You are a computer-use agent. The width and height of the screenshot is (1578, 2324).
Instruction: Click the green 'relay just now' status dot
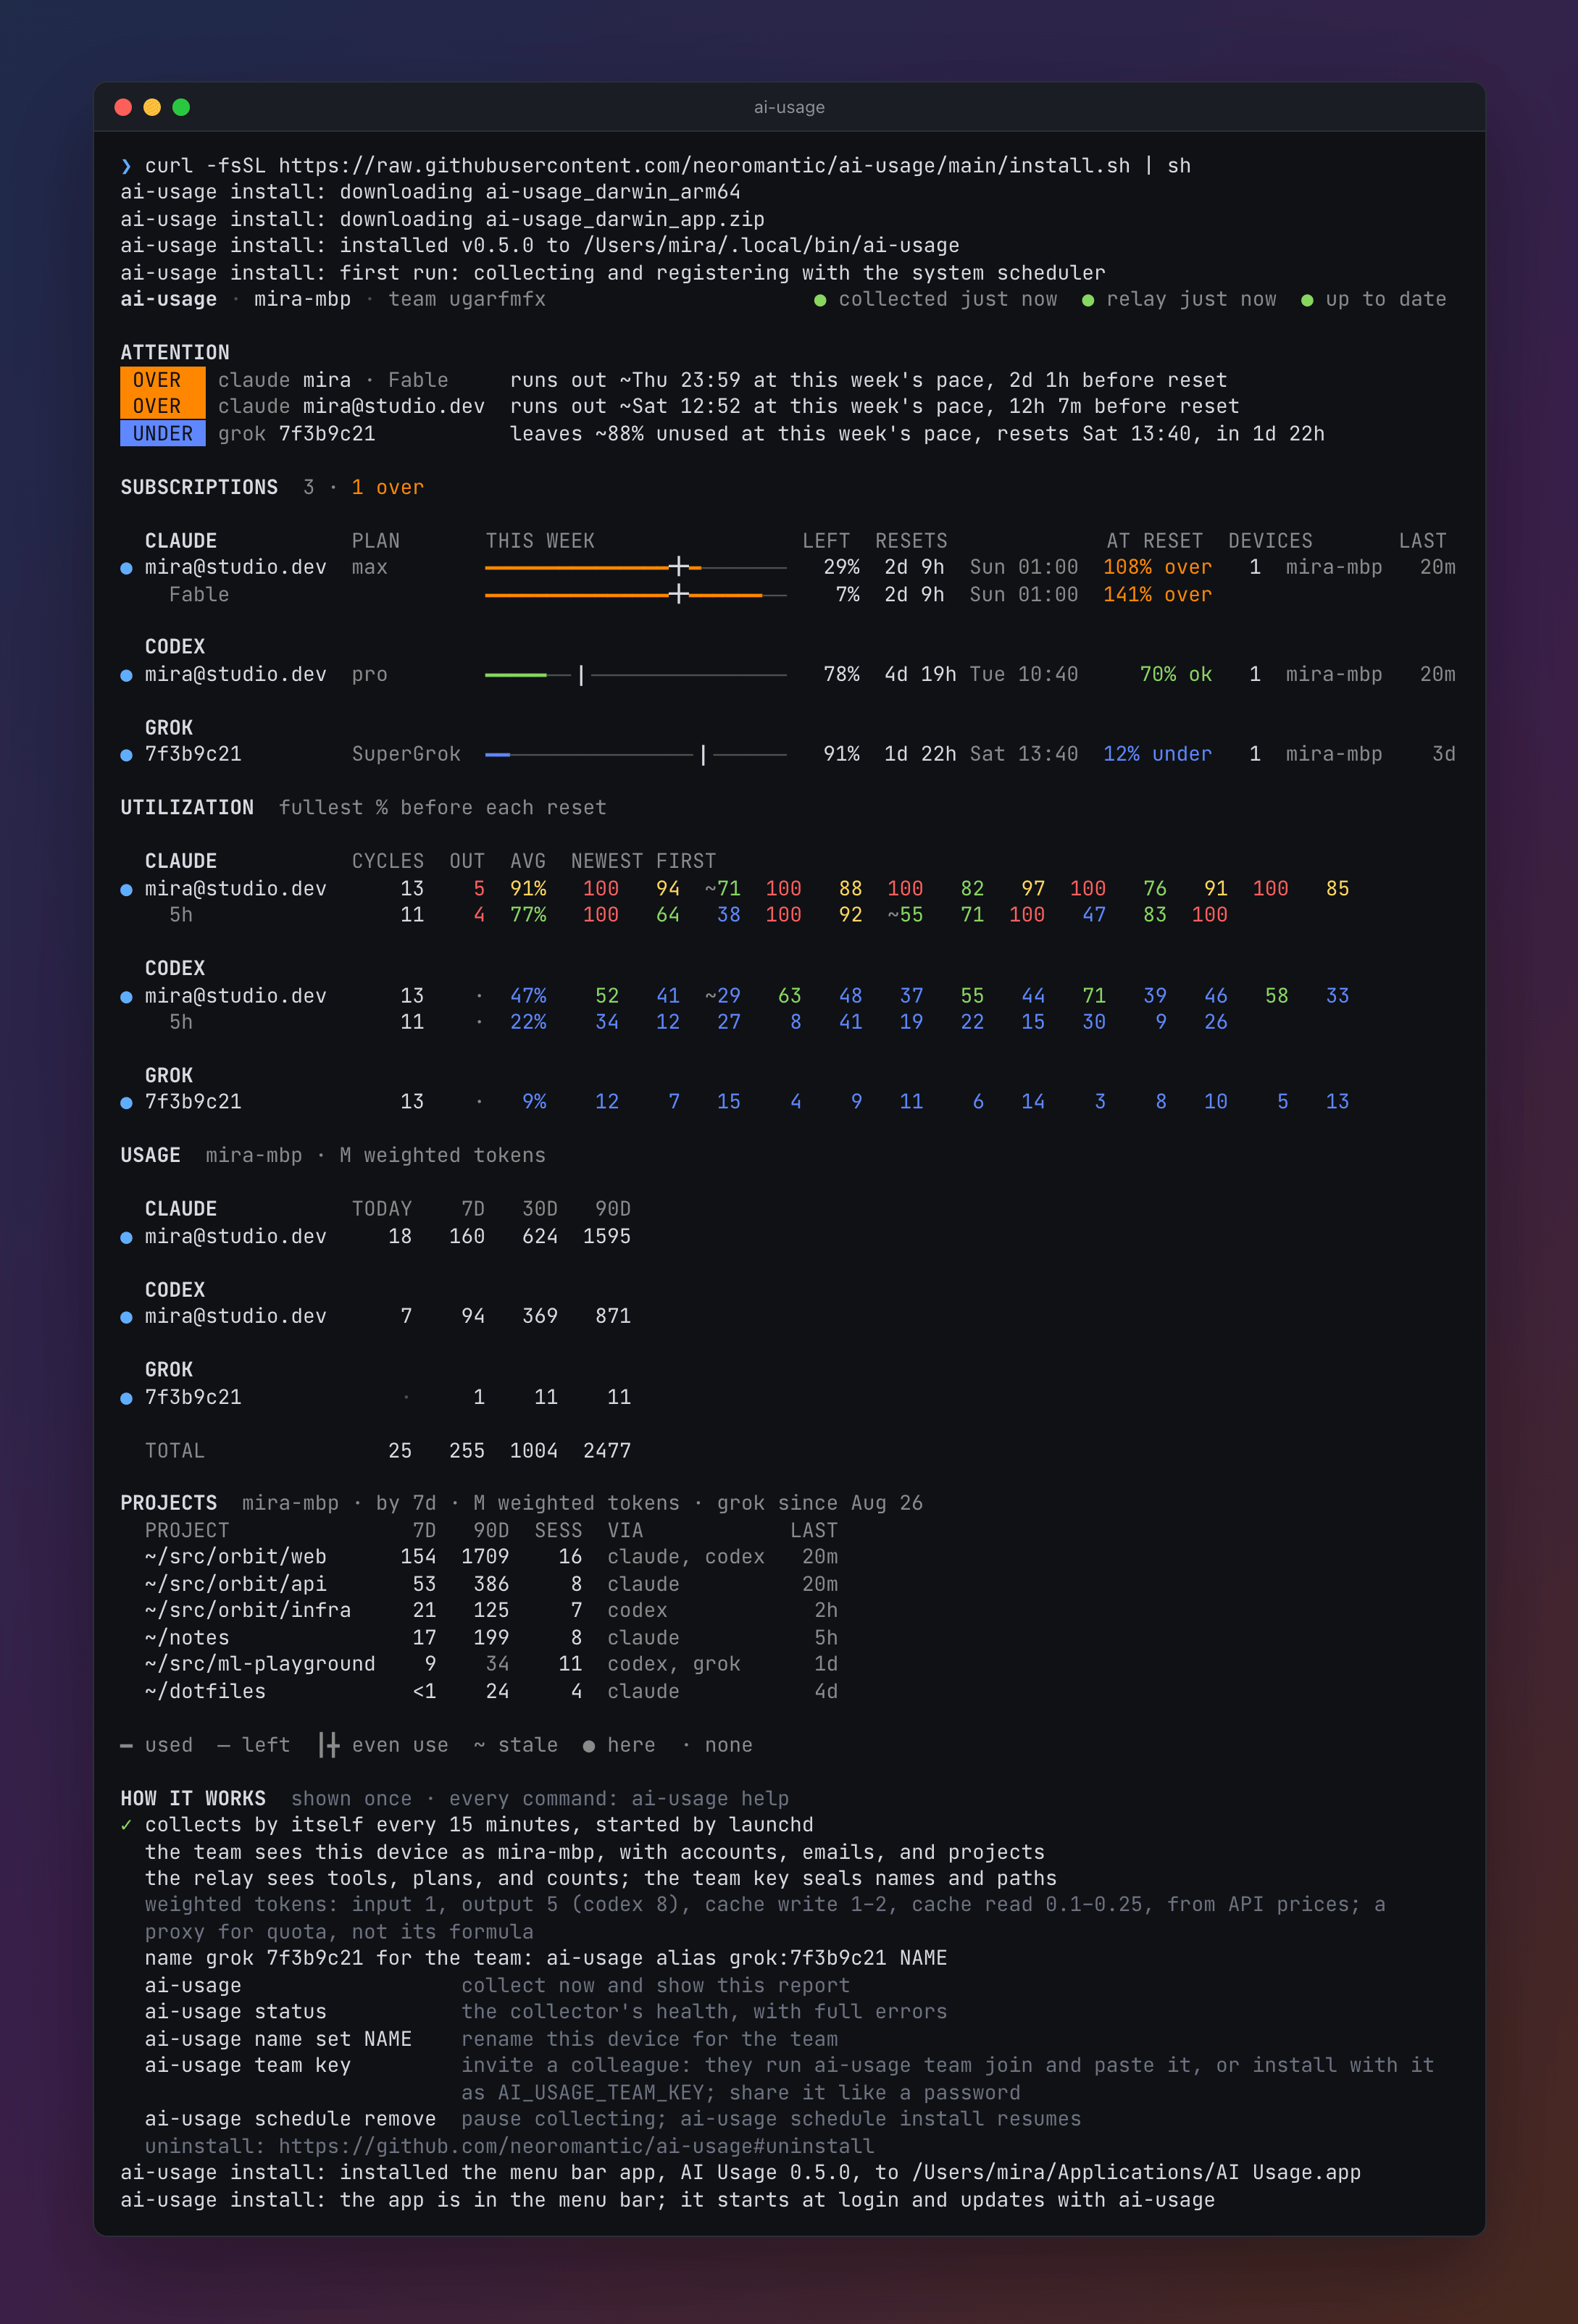coord(1087,300)
